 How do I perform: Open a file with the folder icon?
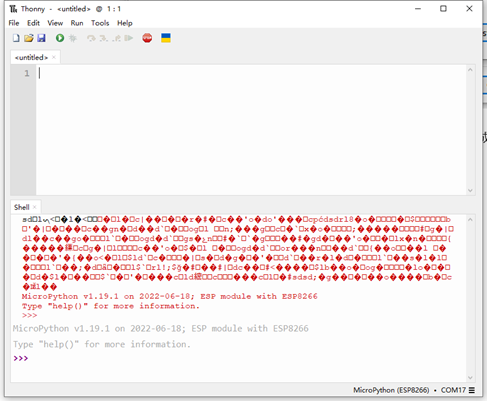click(29, 38)
